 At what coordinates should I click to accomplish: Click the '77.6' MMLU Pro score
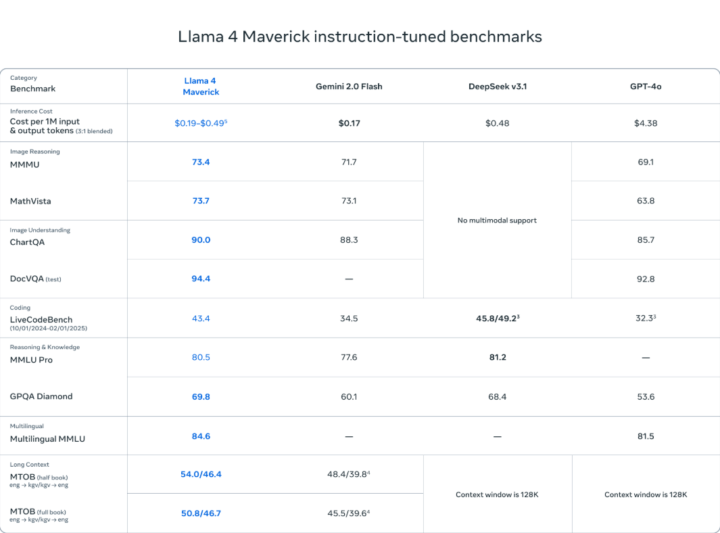click(x=349, y=357)
